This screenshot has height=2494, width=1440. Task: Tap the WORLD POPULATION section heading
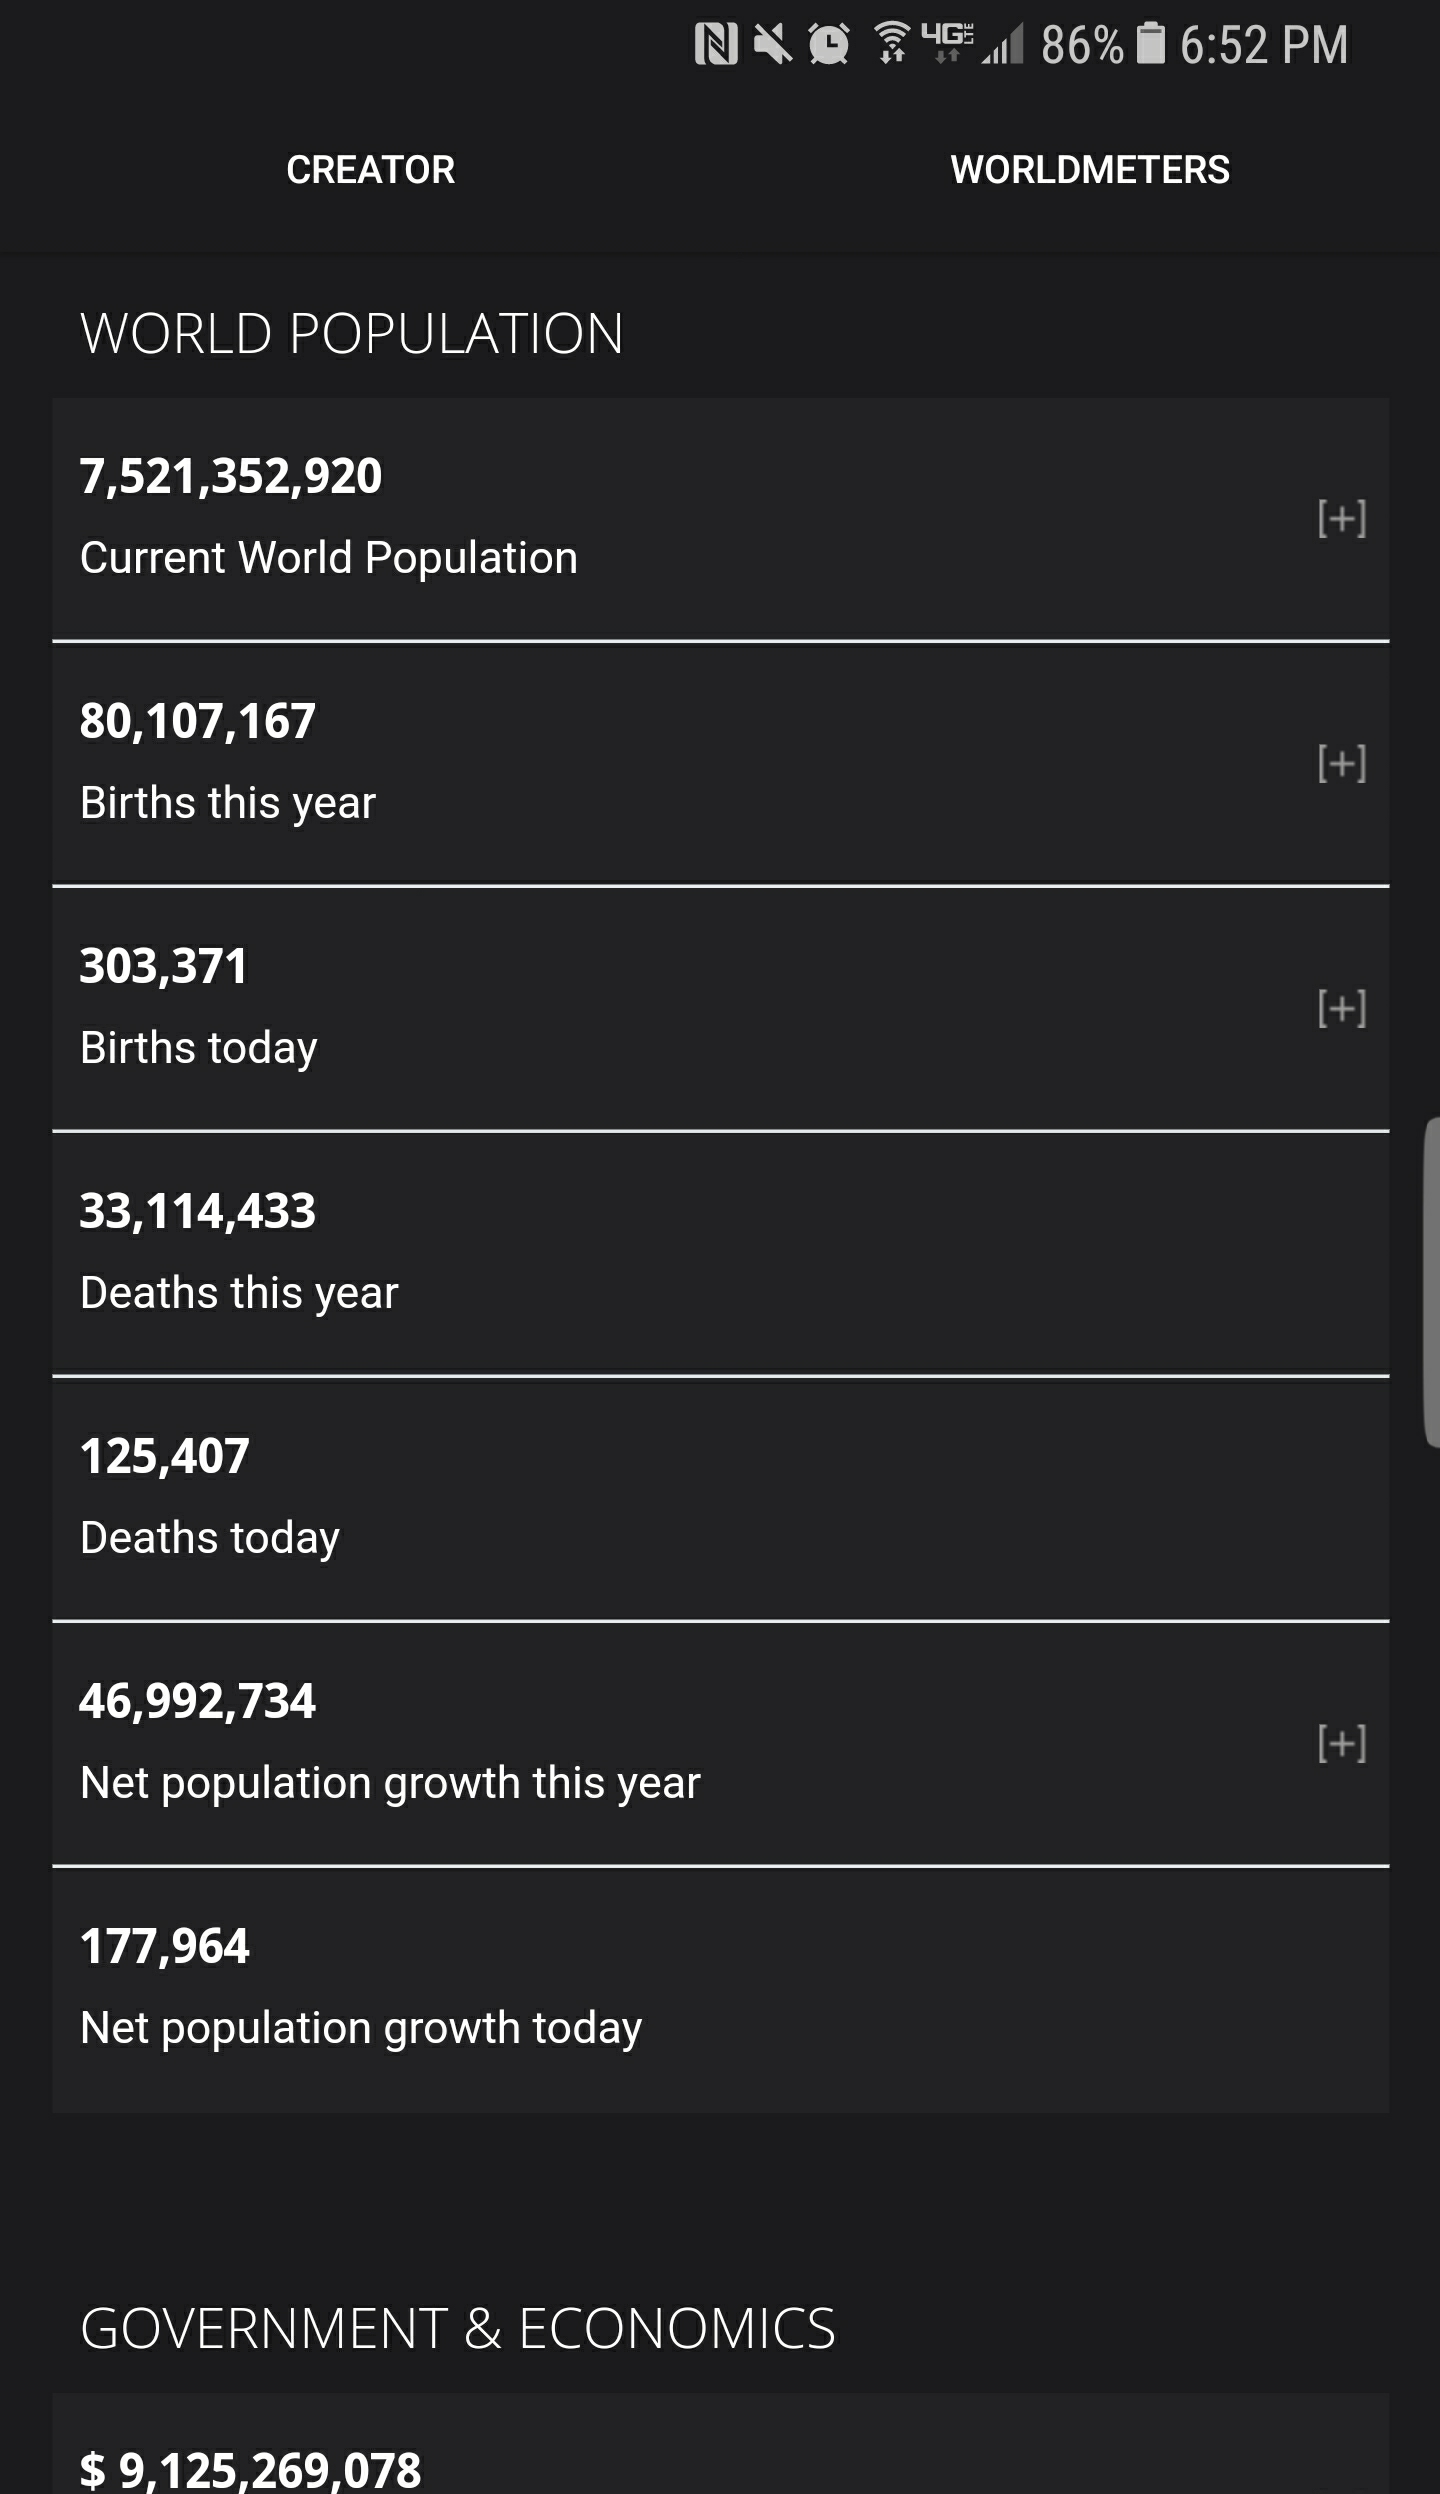pos(352,333)
